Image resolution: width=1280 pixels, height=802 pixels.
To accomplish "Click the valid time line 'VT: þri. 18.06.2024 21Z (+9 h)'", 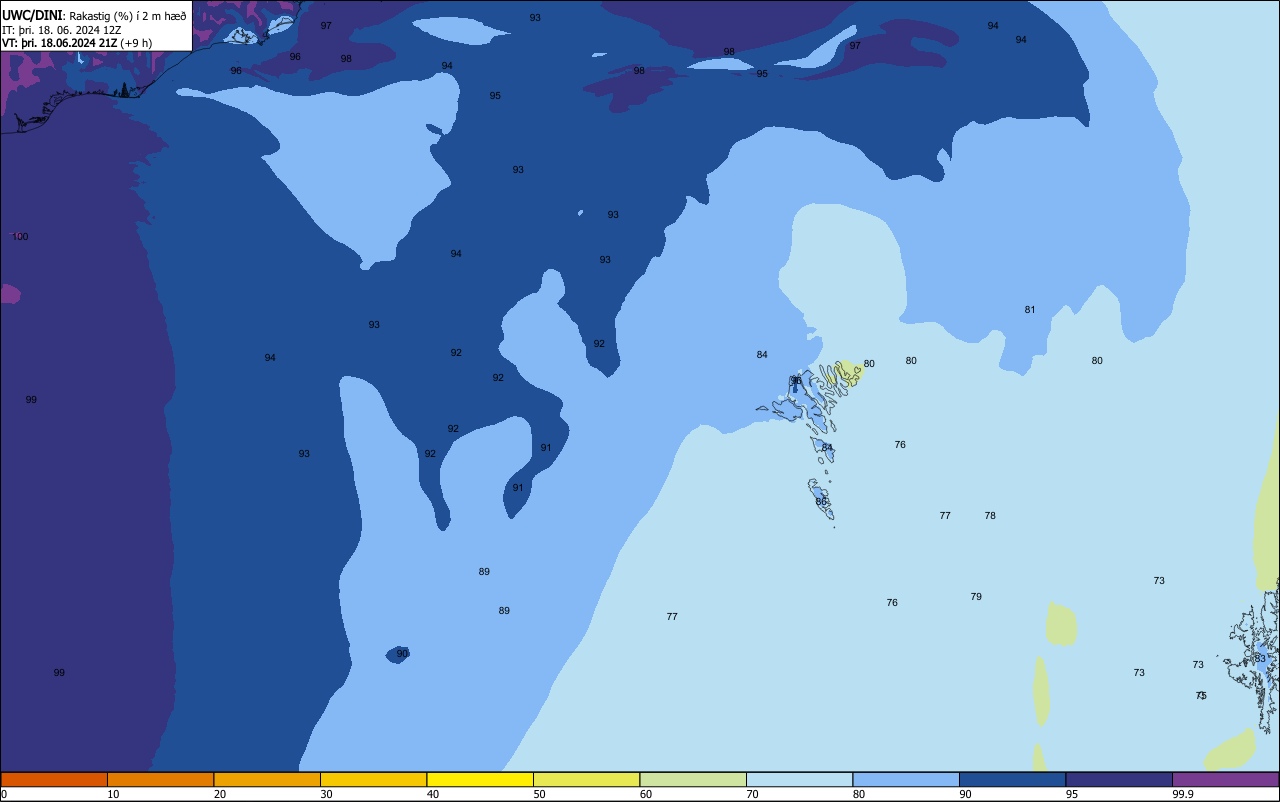I will tap(77, 43).
